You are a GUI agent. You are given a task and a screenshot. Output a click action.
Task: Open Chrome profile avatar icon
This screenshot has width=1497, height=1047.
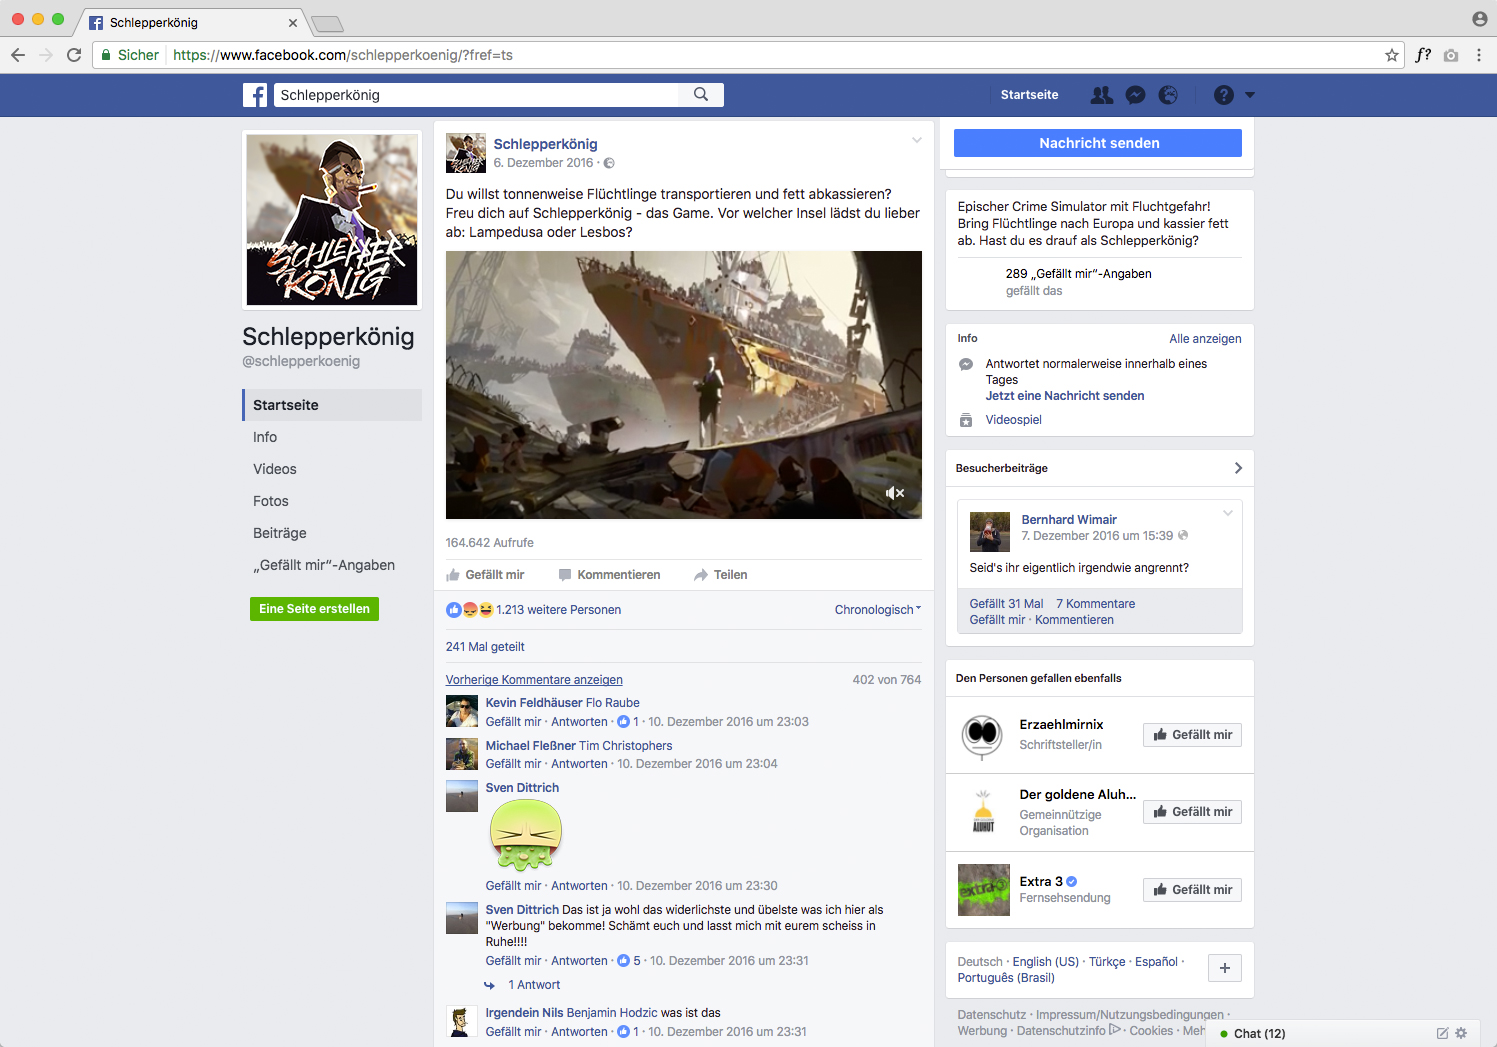coord(1480,19)
